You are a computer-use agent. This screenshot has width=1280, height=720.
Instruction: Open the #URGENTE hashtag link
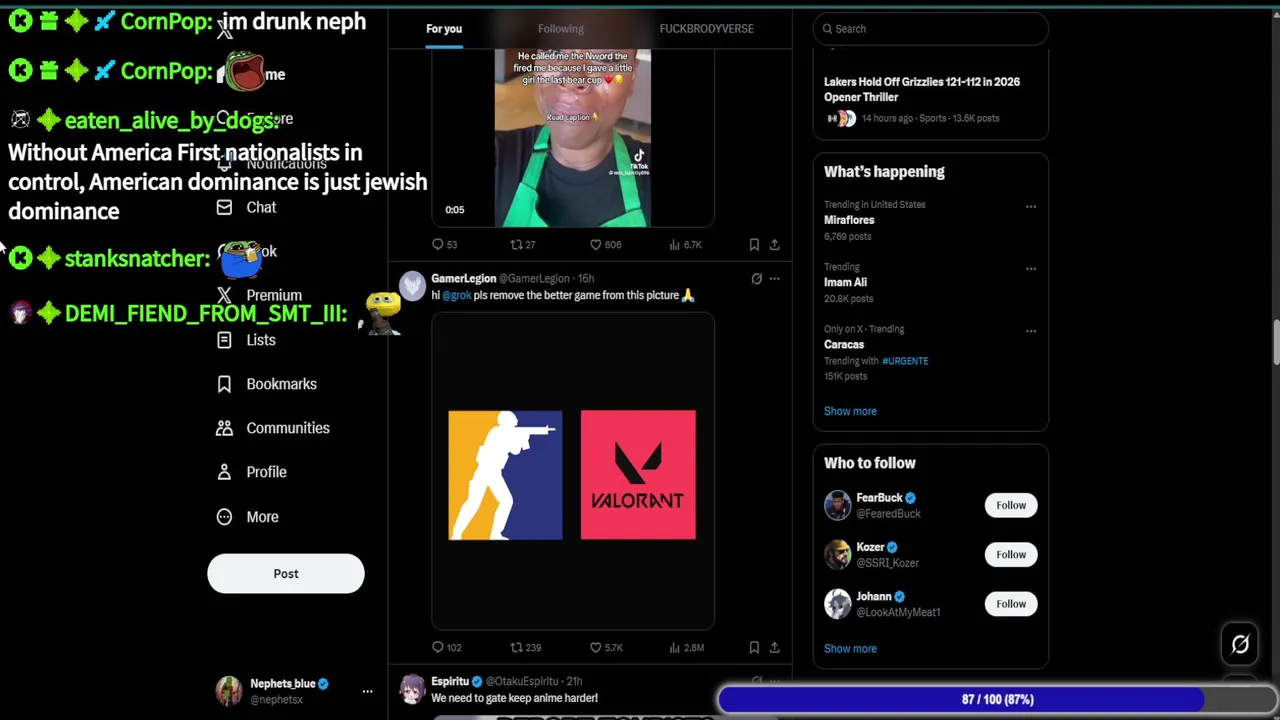(x=905, y=361)
